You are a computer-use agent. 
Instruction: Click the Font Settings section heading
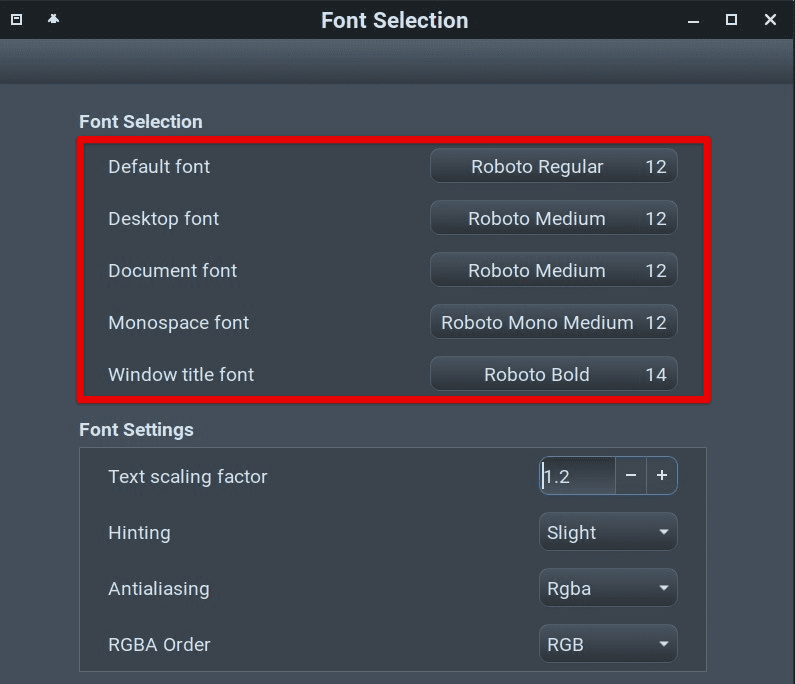pos(136,430)
